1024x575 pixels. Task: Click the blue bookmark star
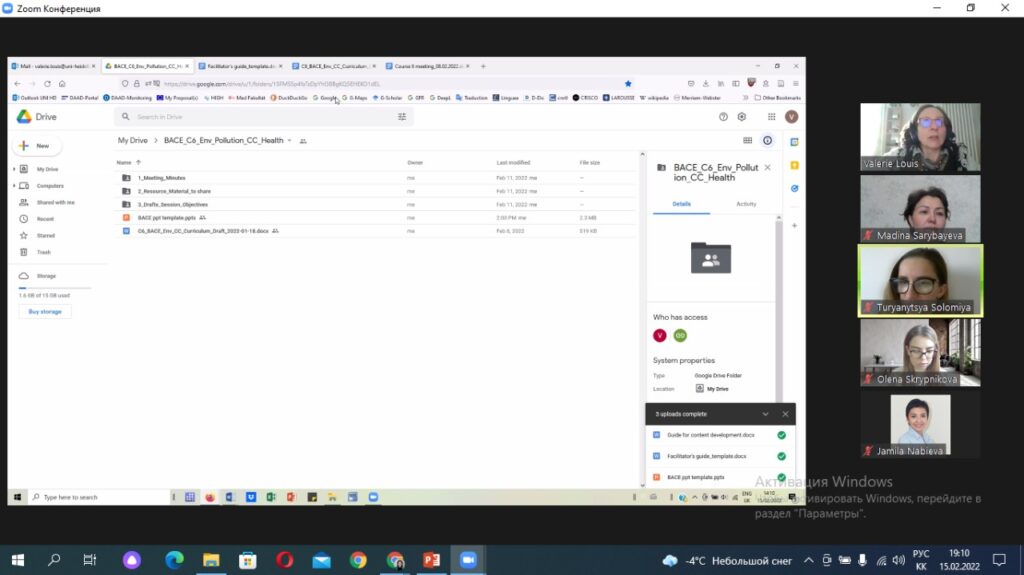pyautogui.click(x=628, y=84)
